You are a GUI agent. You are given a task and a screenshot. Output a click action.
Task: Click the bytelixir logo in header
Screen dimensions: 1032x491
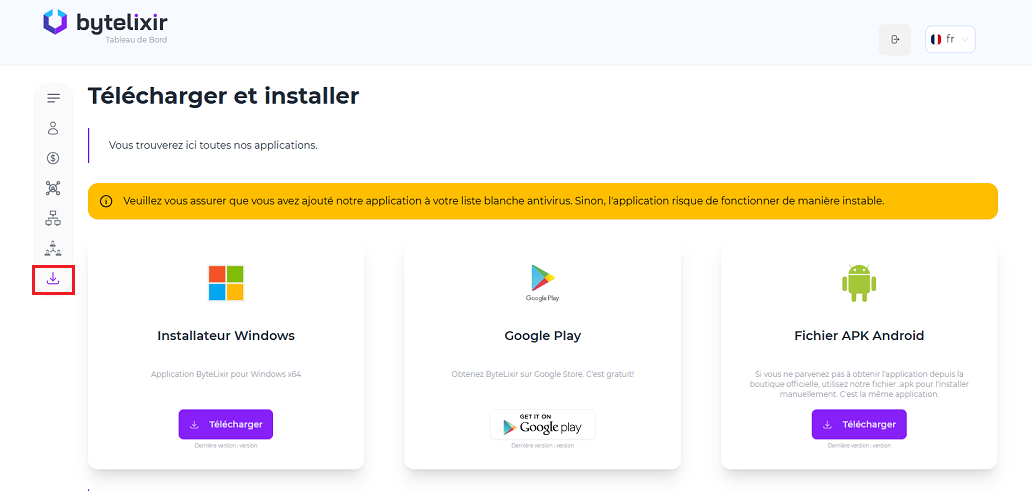click(105, 22)
